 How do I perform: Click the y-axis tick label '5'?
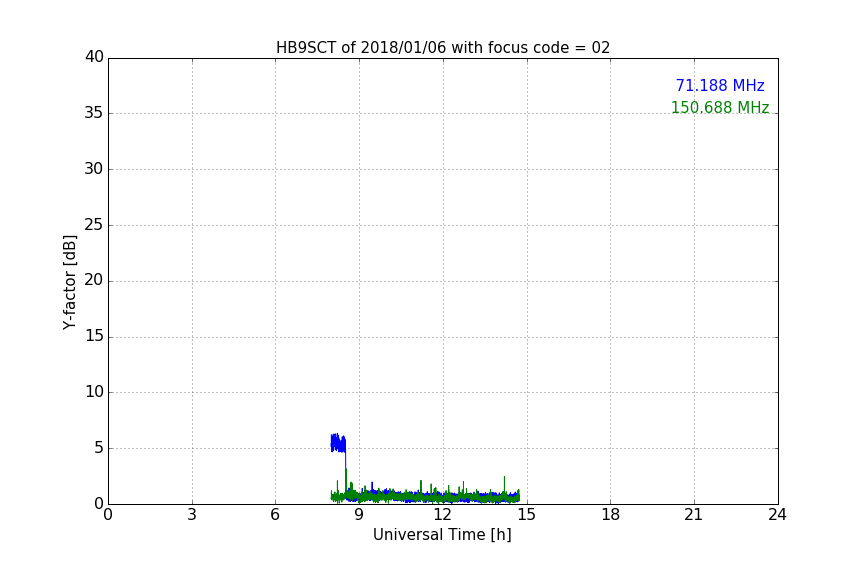tap(99, 448)
